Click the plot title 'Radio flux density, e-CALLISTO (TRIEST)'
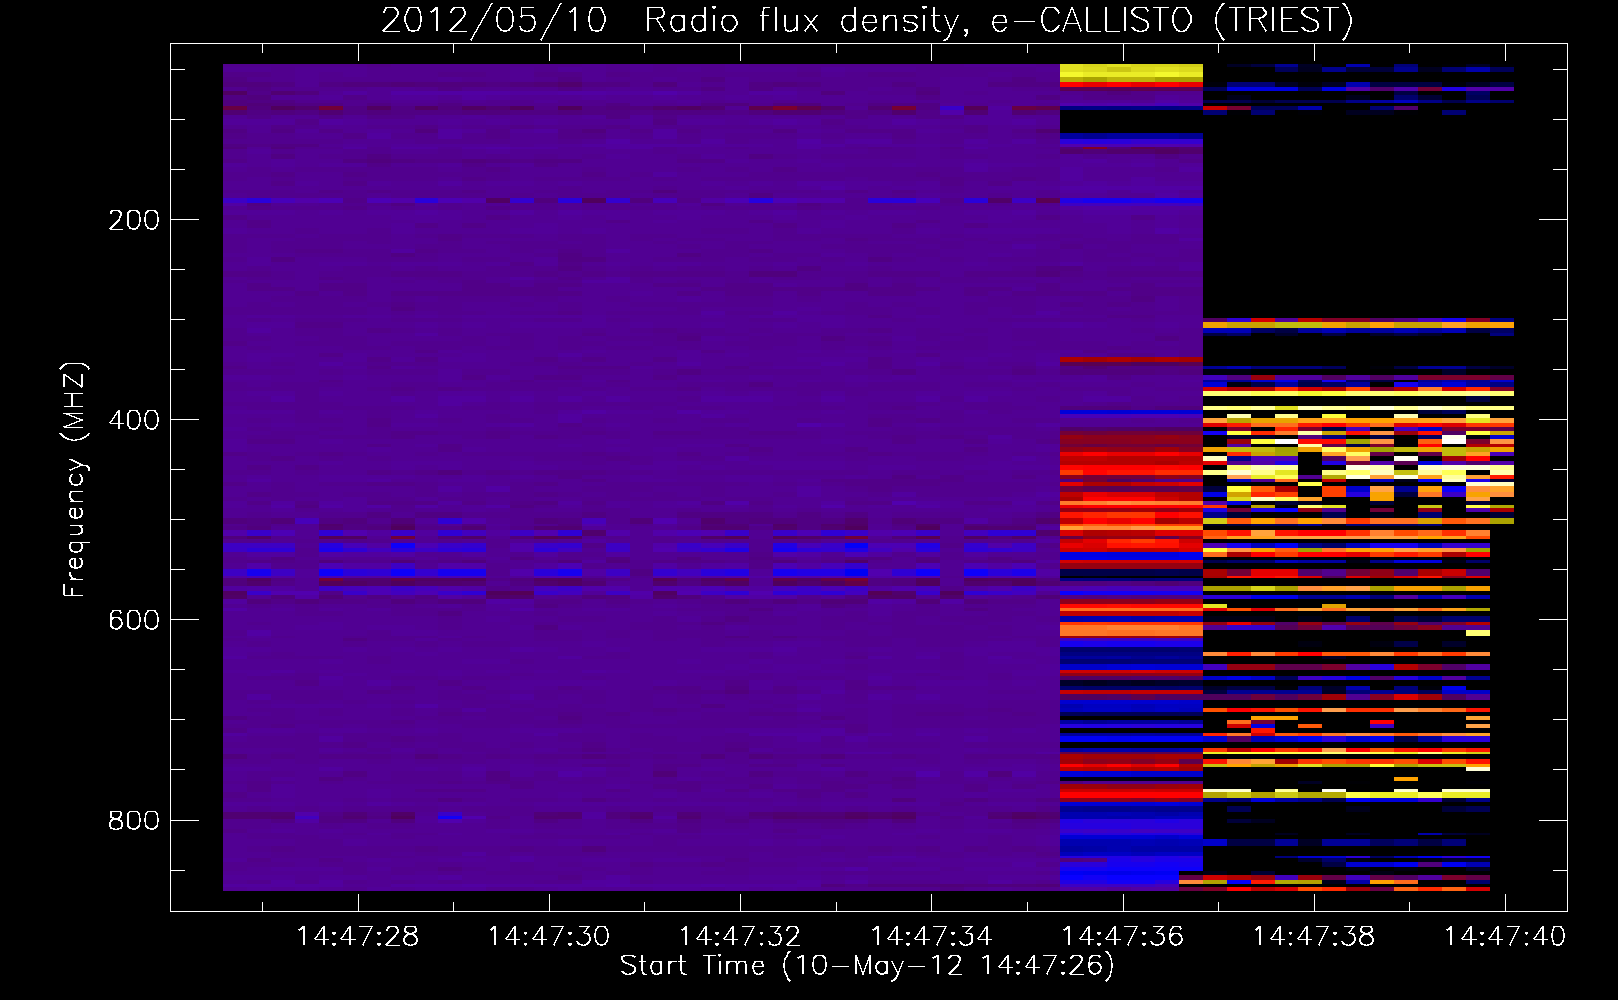Viewport: 1618px width, 1000px height. point(998,21)
